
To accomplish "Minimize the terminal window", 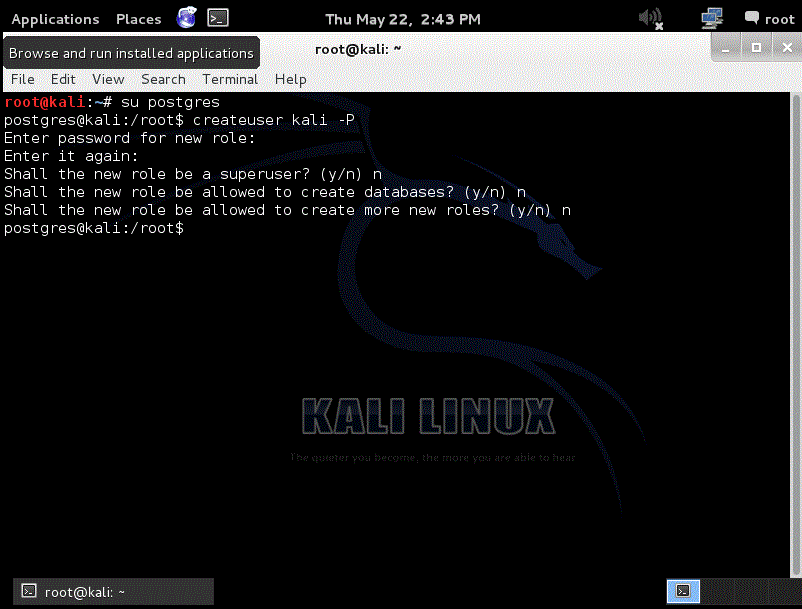I will coord(725,49).
